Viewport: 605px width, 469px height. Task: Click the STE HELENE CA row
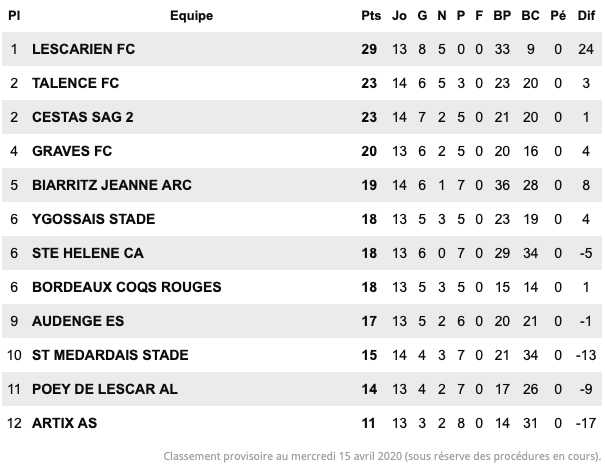tap(302, 253)
